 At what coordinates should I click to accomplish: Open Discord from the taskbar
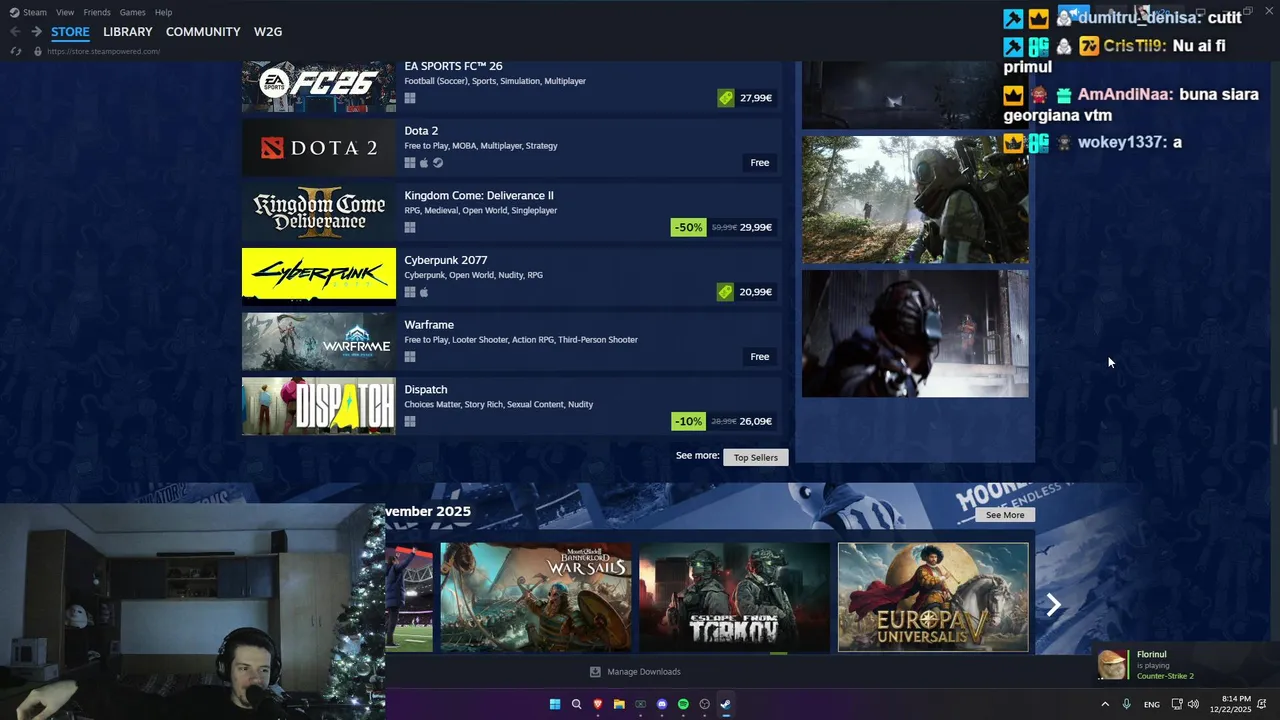click(x=662, y=704)
